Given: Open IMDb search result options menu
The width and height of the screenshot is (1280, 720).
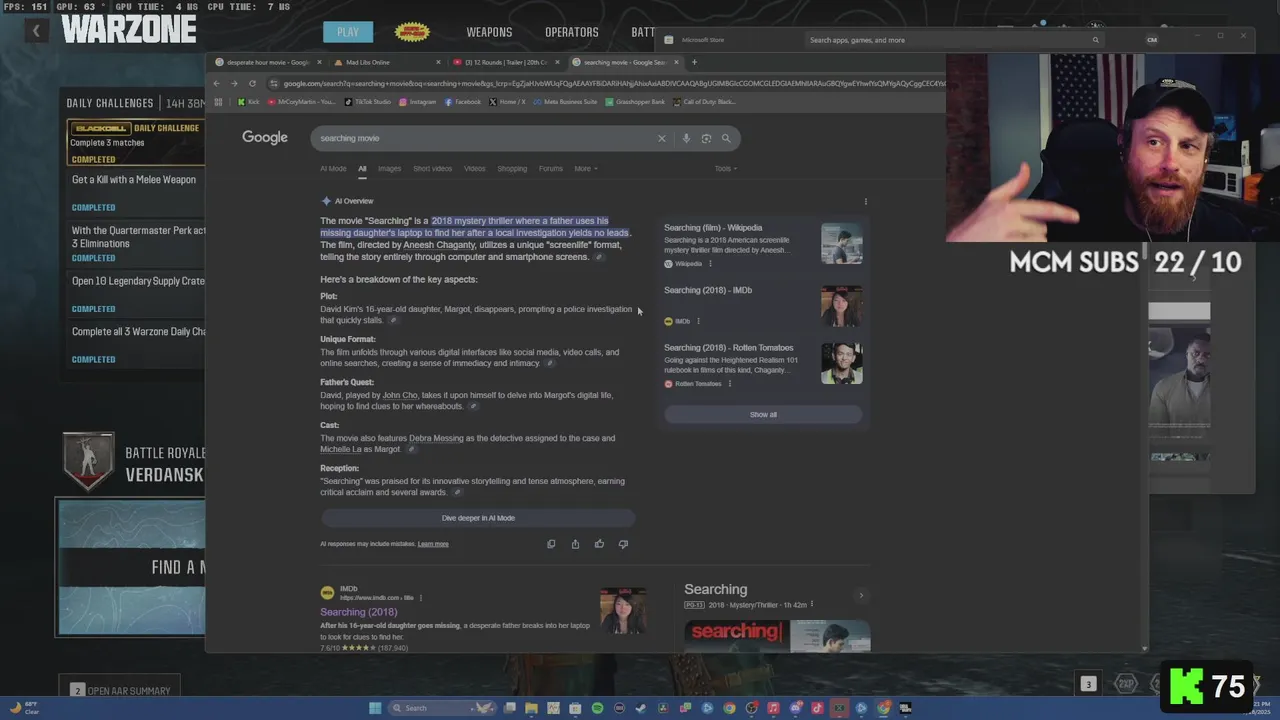Looking at the screenshot, I should point(420,598).
